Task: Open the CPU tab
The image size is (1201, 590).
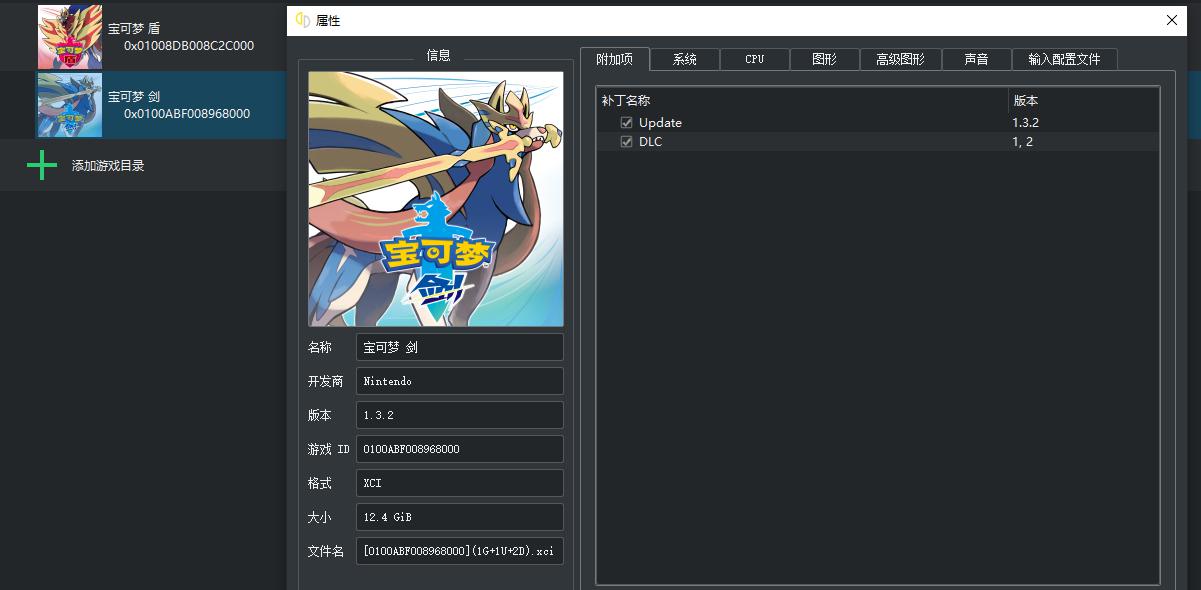Action: point(755,60)
